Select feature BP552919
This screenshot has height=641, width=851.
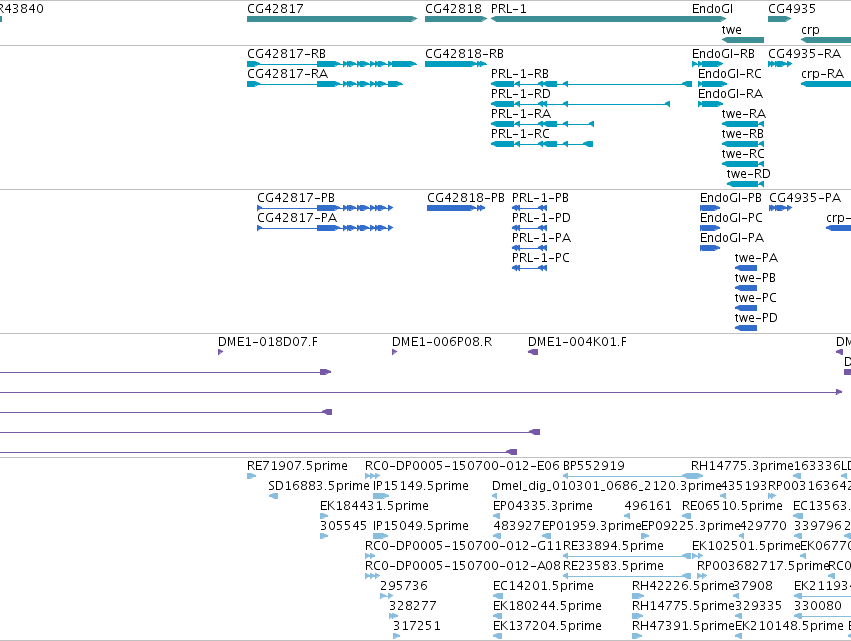click(x=594, y=466)
